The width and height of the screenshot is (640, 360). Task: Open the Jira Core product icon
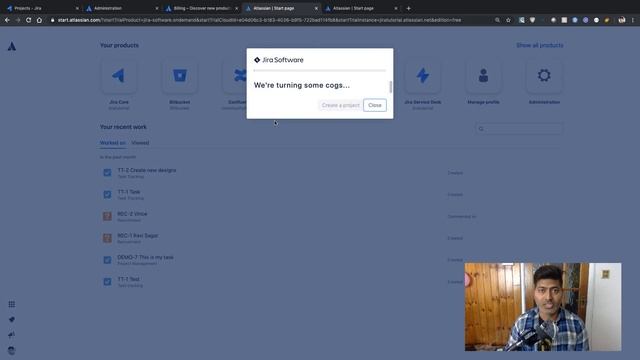[x=119, y=76]
